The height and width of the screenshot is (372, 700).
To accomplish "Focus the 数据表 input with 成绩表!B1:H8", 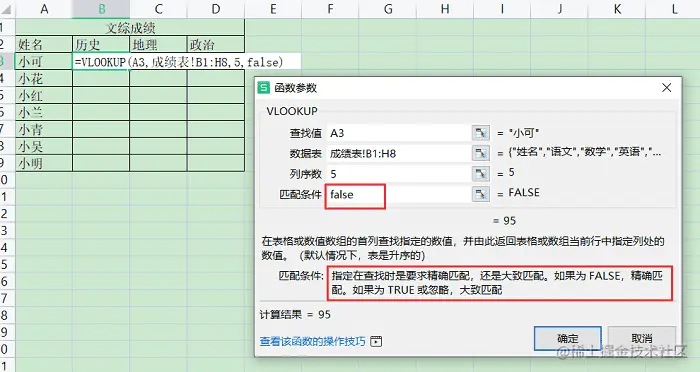I will [399, 154].
